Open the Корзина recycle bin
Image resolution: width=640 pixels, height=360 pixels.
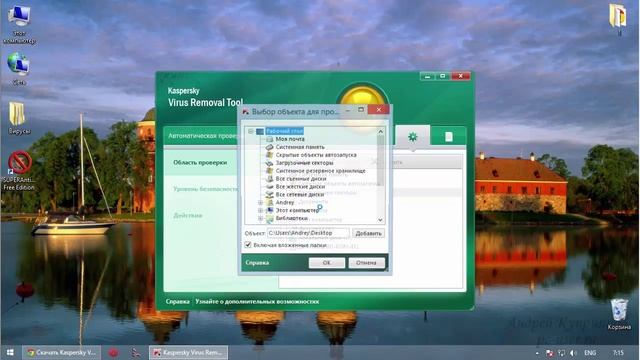[x=619, y=314]
